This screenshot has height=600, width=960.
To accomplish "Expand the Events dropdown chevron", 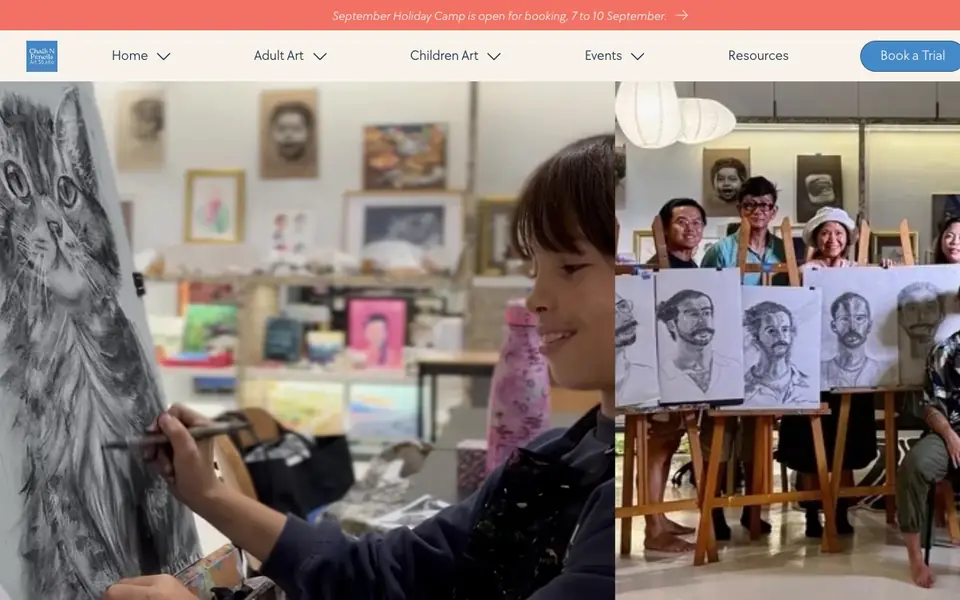I will coord(637,56).
